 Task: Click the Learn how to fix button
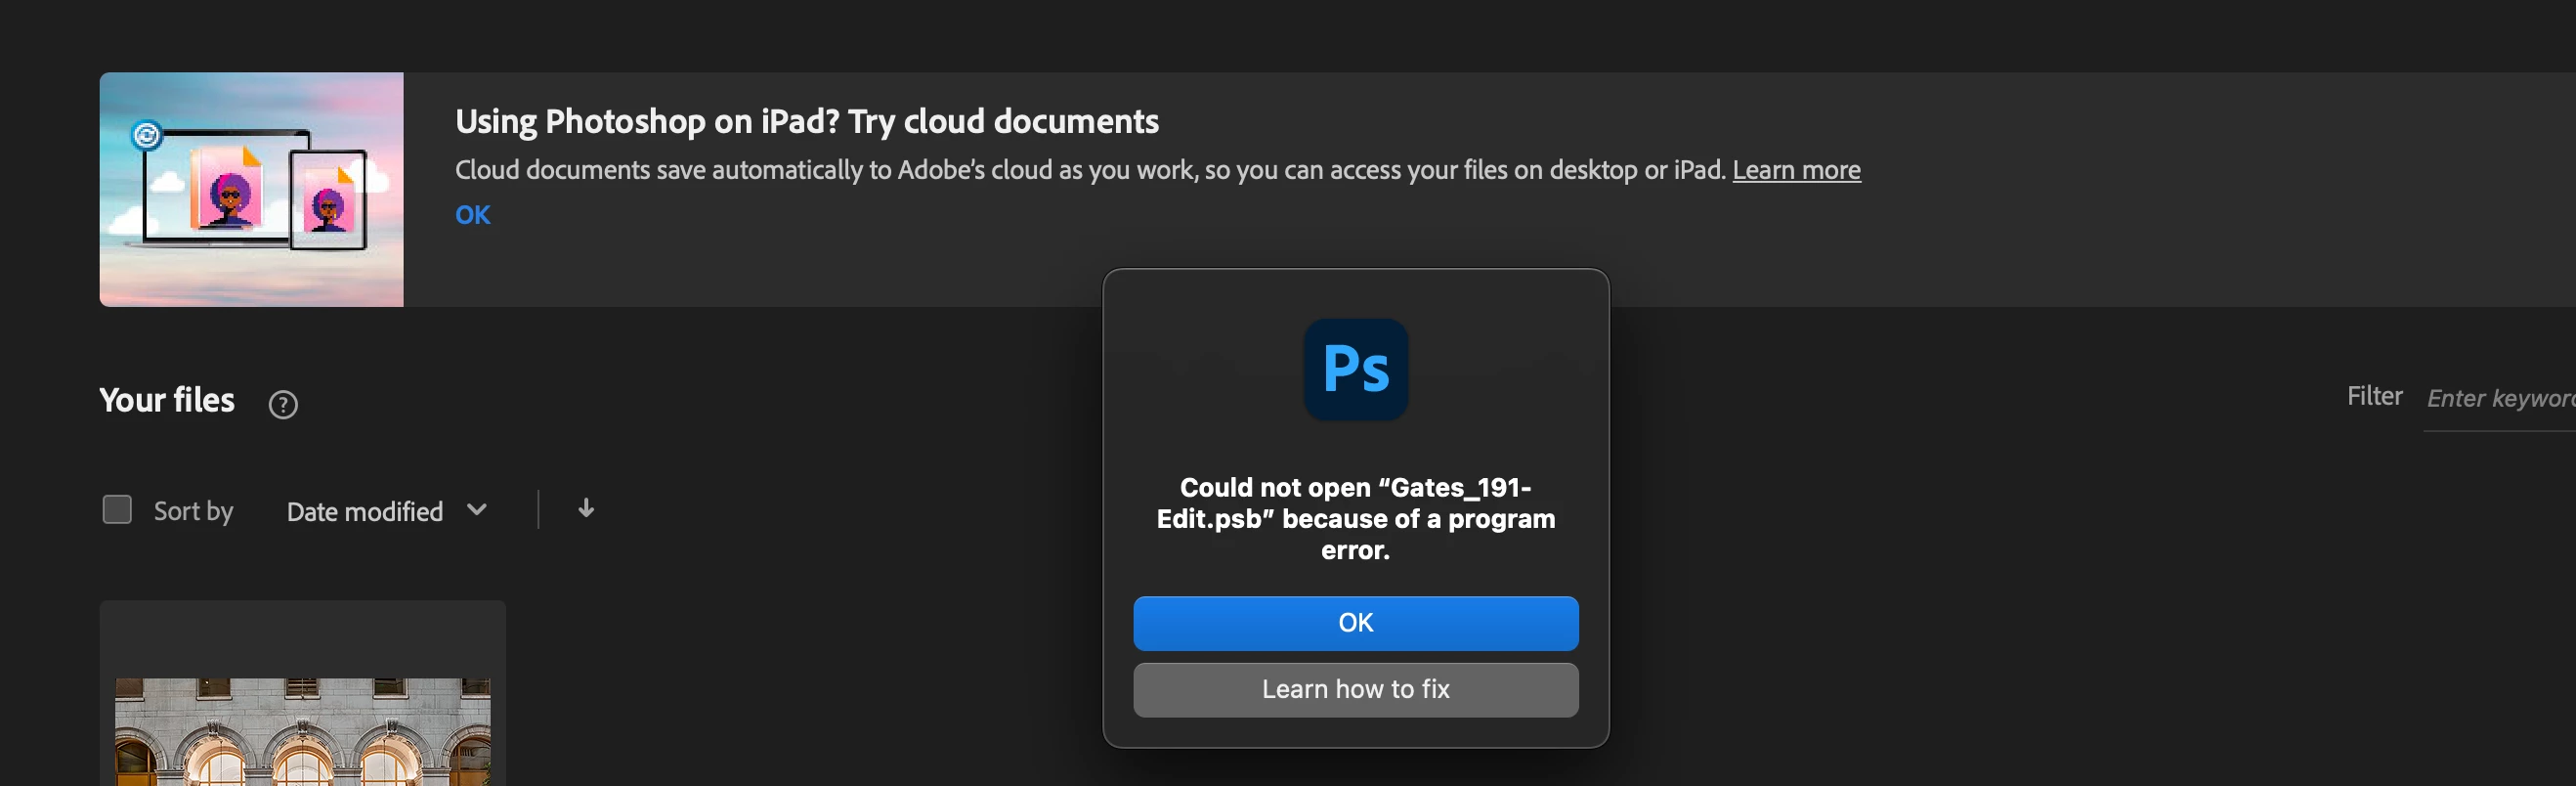(1355, 689)
